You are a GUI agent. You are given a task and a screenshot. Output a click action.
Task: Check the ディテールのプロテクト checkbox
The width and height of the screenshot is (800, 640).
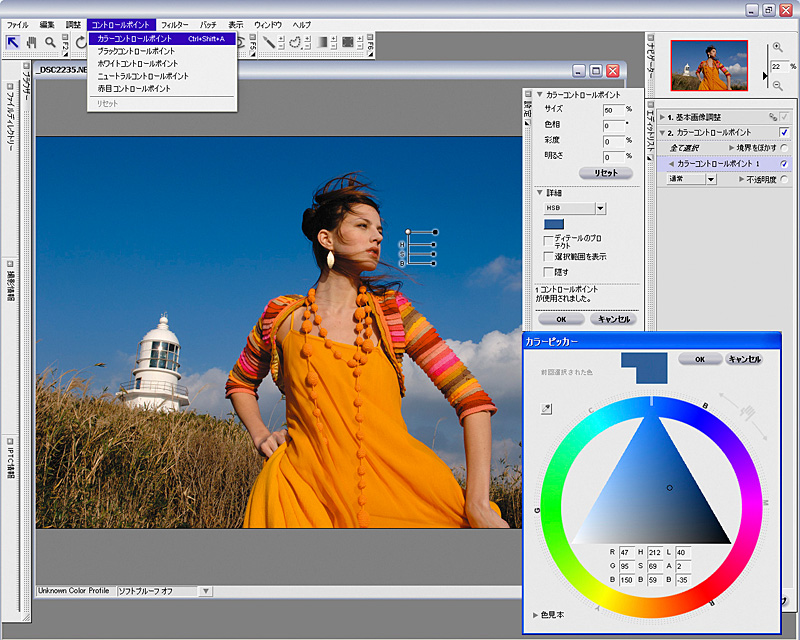coord(547,239)
